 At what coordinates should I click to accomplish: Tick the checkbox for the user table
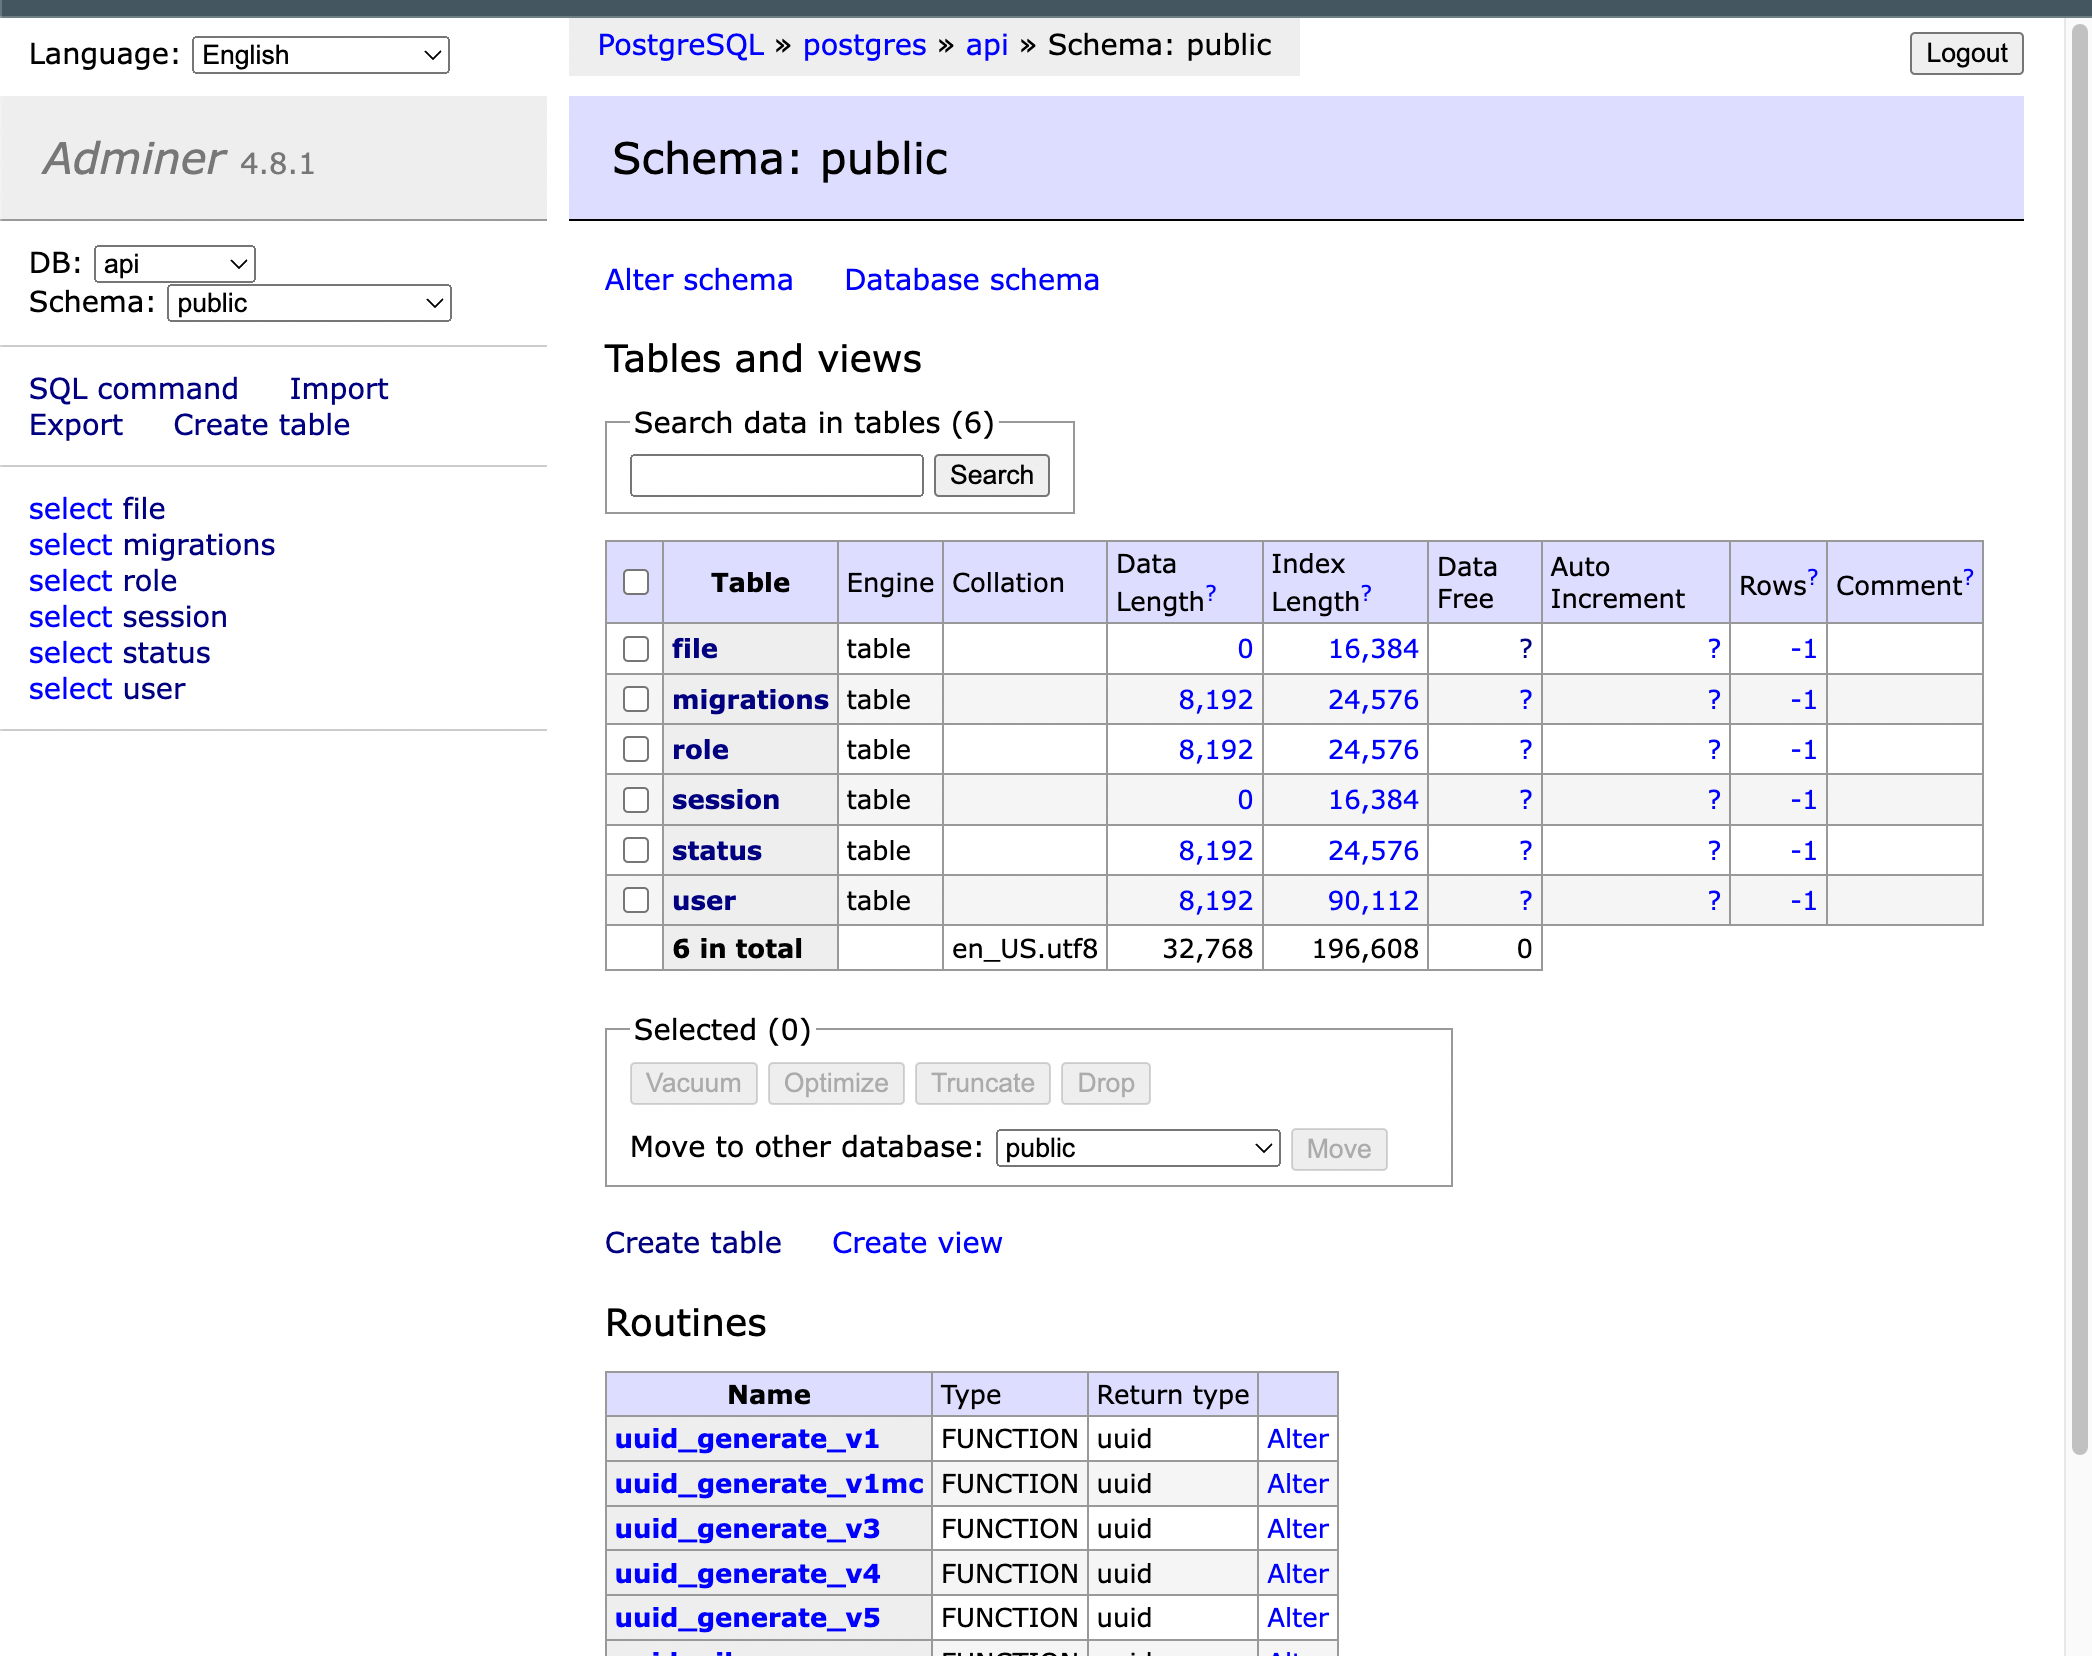point(636,900)
